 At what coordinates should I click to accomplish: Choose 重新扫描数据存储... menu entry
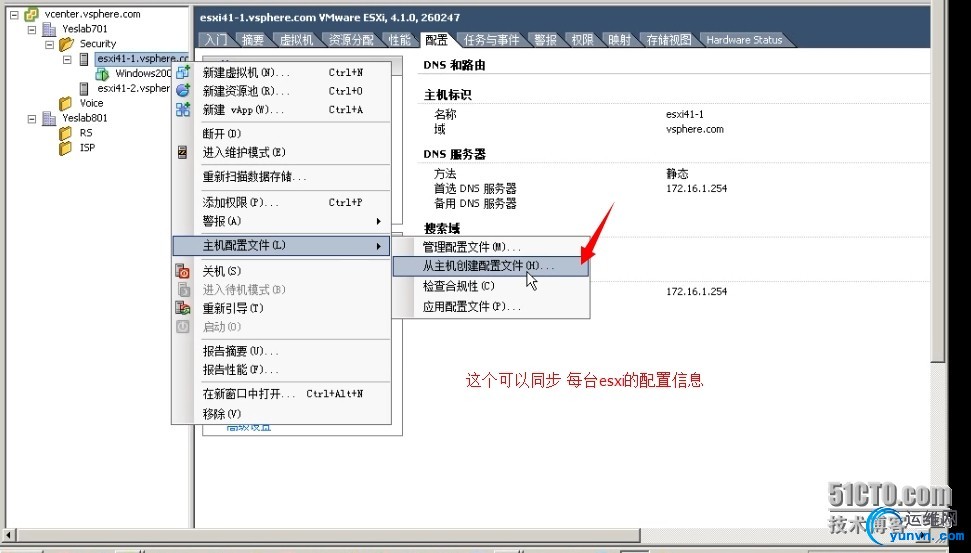coord(282,177)
